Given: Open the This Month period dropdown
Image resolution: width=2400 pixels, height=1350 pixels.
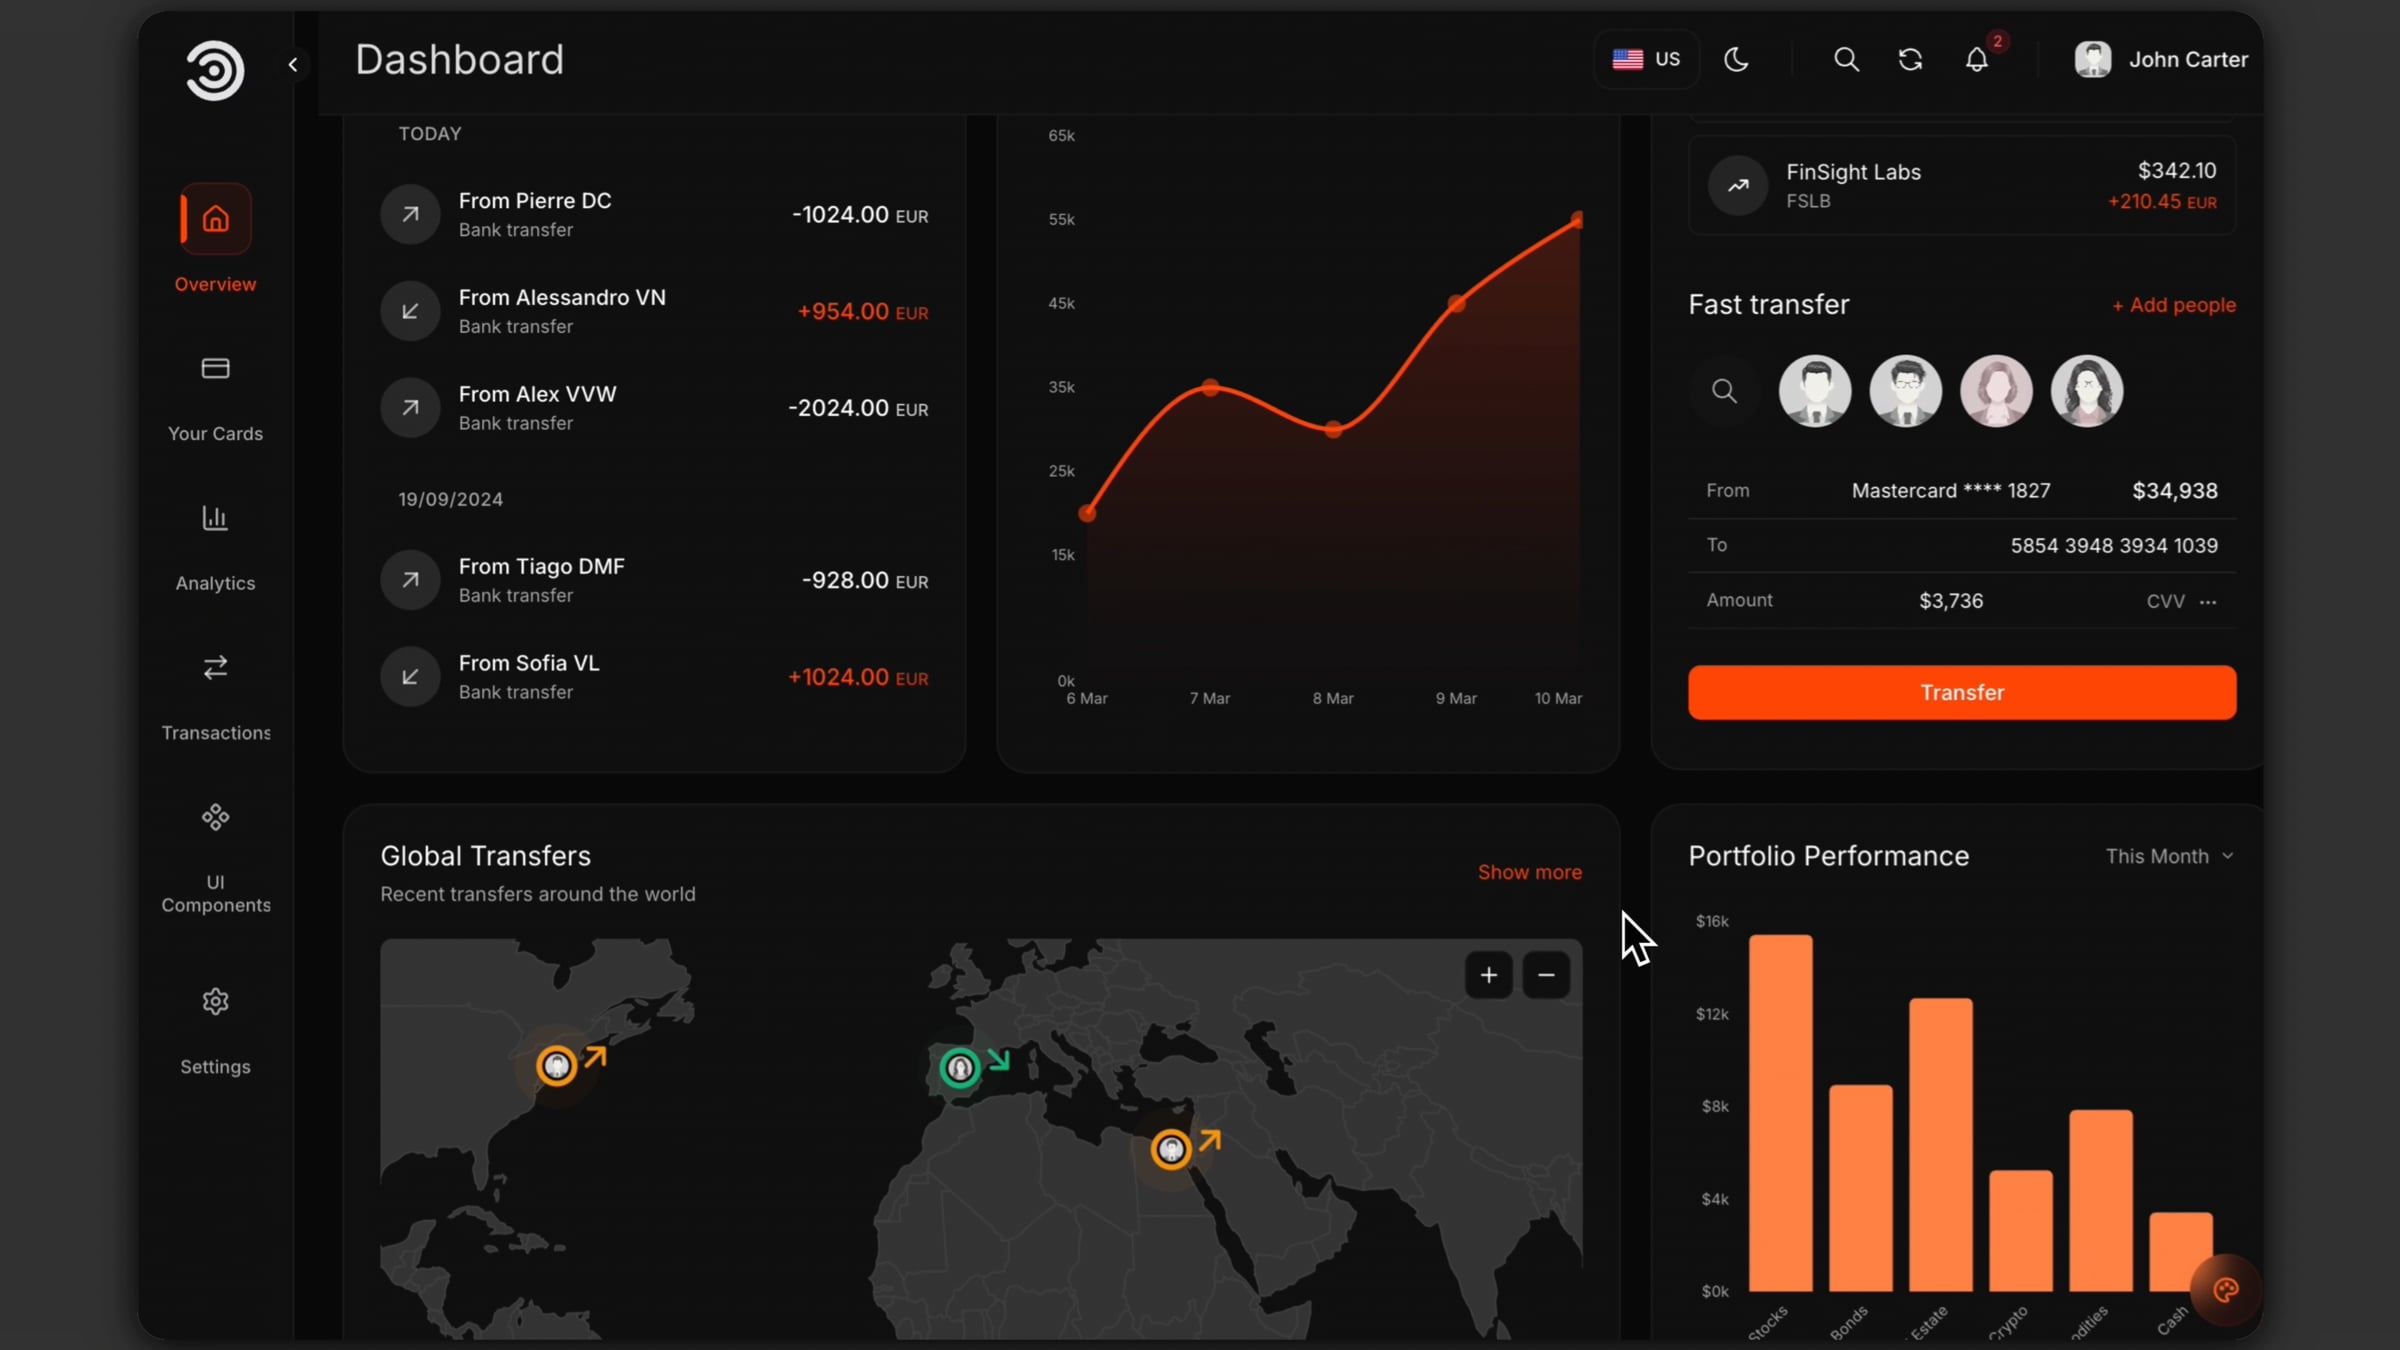Looking at the screenshot, I should 2169,856.
